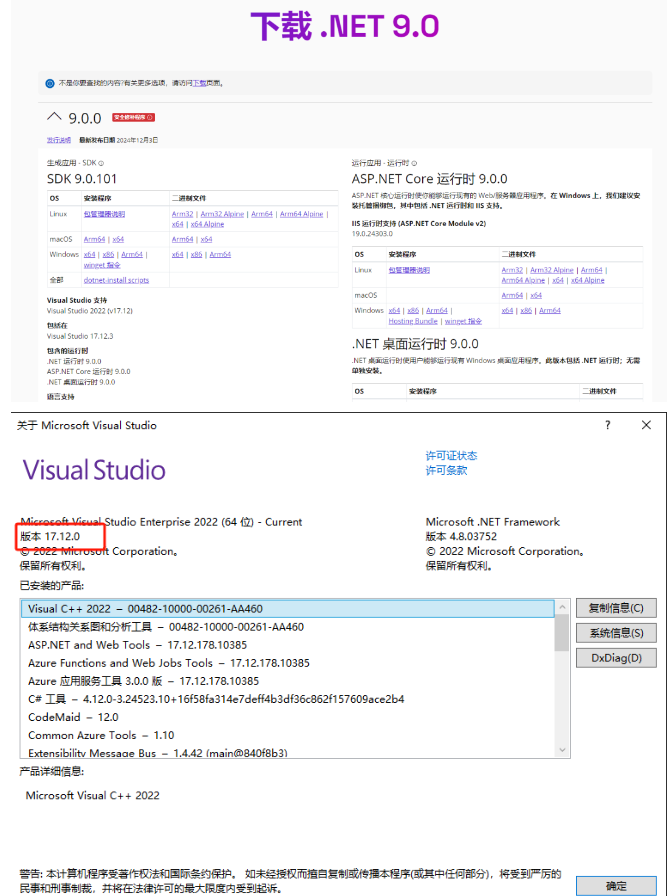Viewport: 671px width, 896px height.
Task: Open 许可证状态 in the About dialog
Action: click(451, 455)
